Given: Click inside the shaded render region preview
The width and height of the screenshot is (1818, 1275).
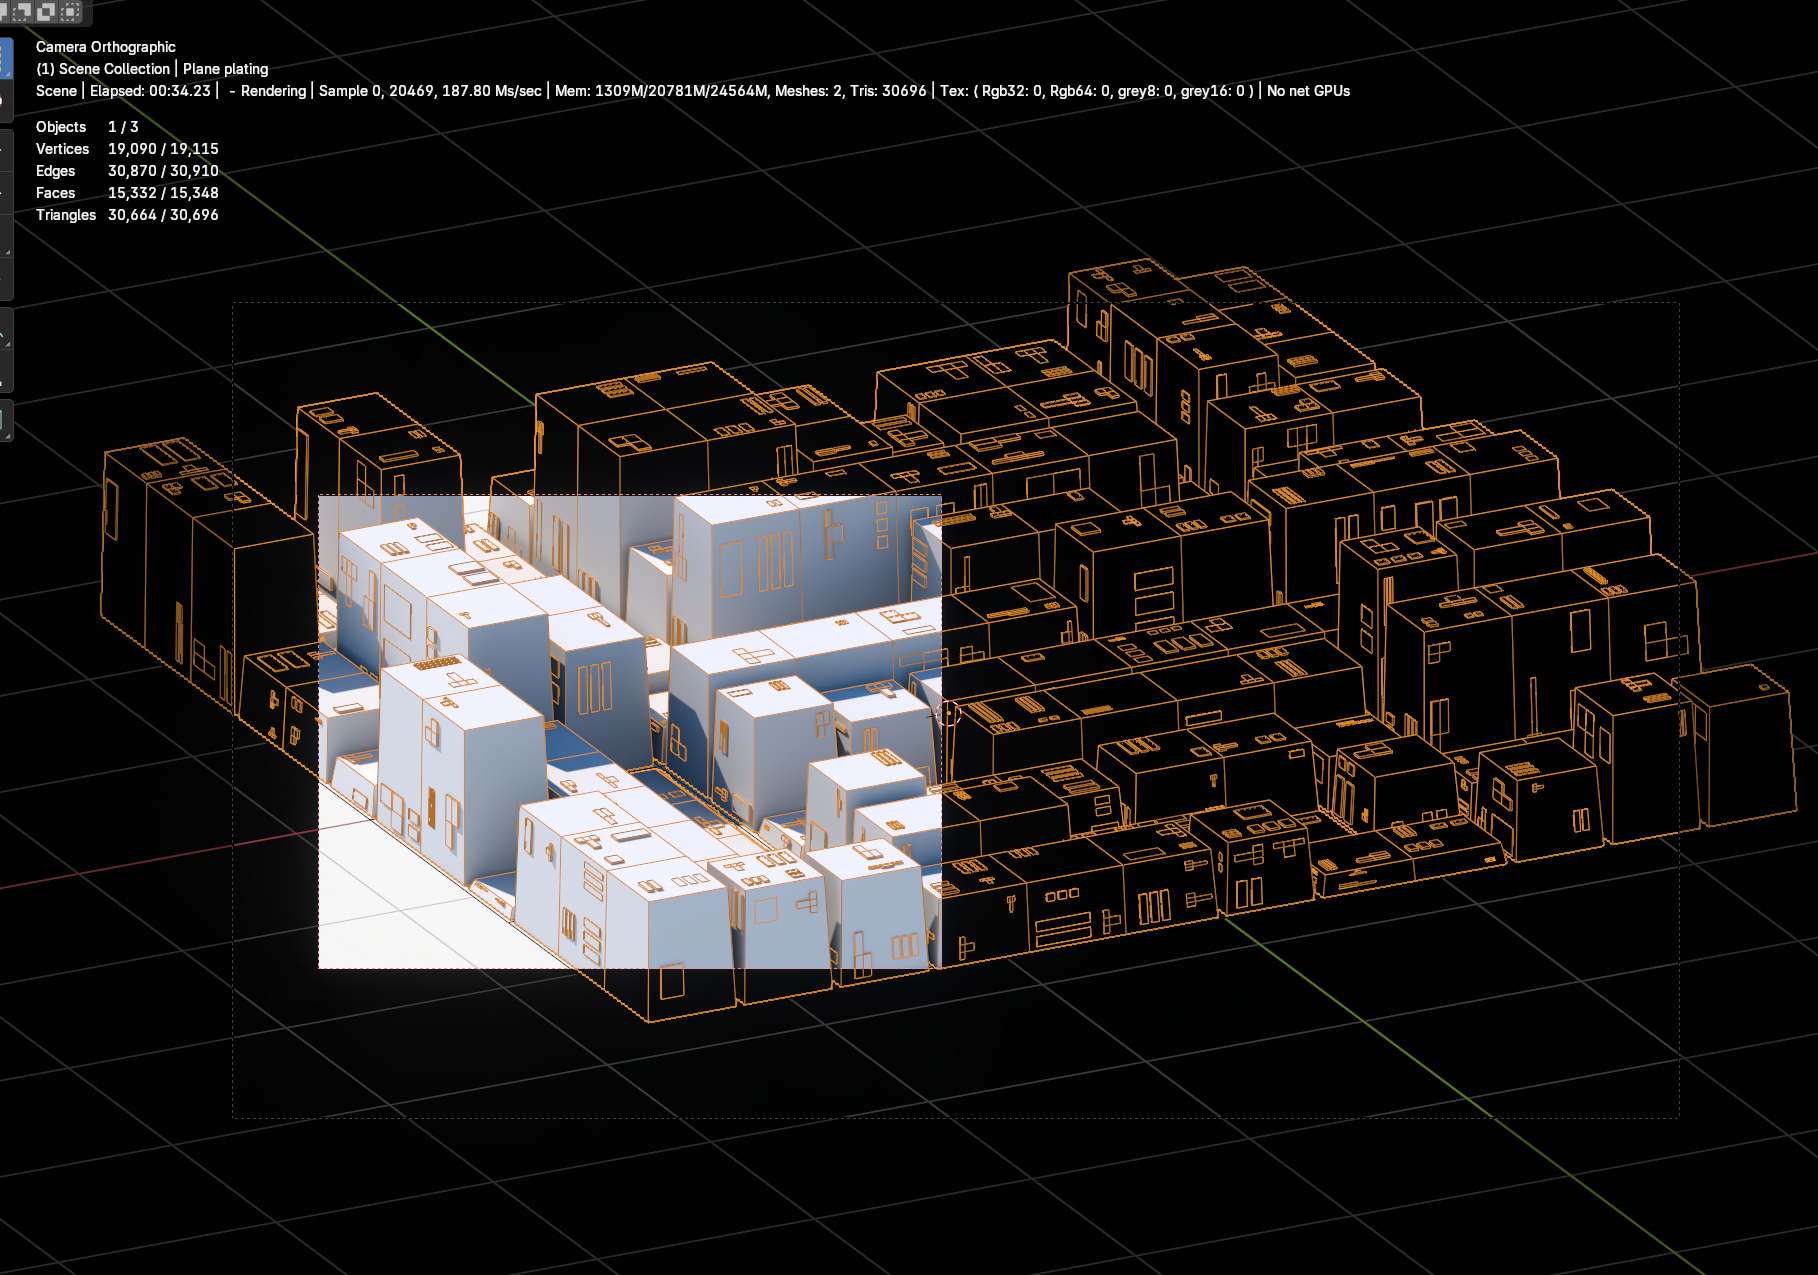Looking at the screenshot, I should pyautogui.click(x=630, y=732).
